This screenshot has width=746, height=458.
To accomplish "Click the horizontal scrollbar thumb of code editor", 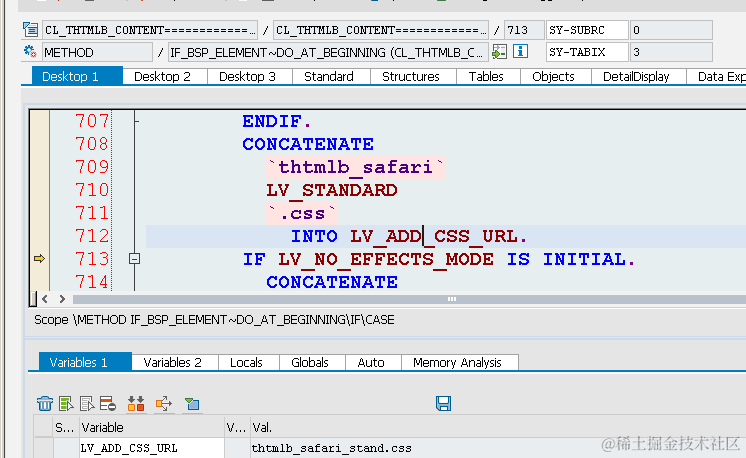I will click(x=452, y=299).
